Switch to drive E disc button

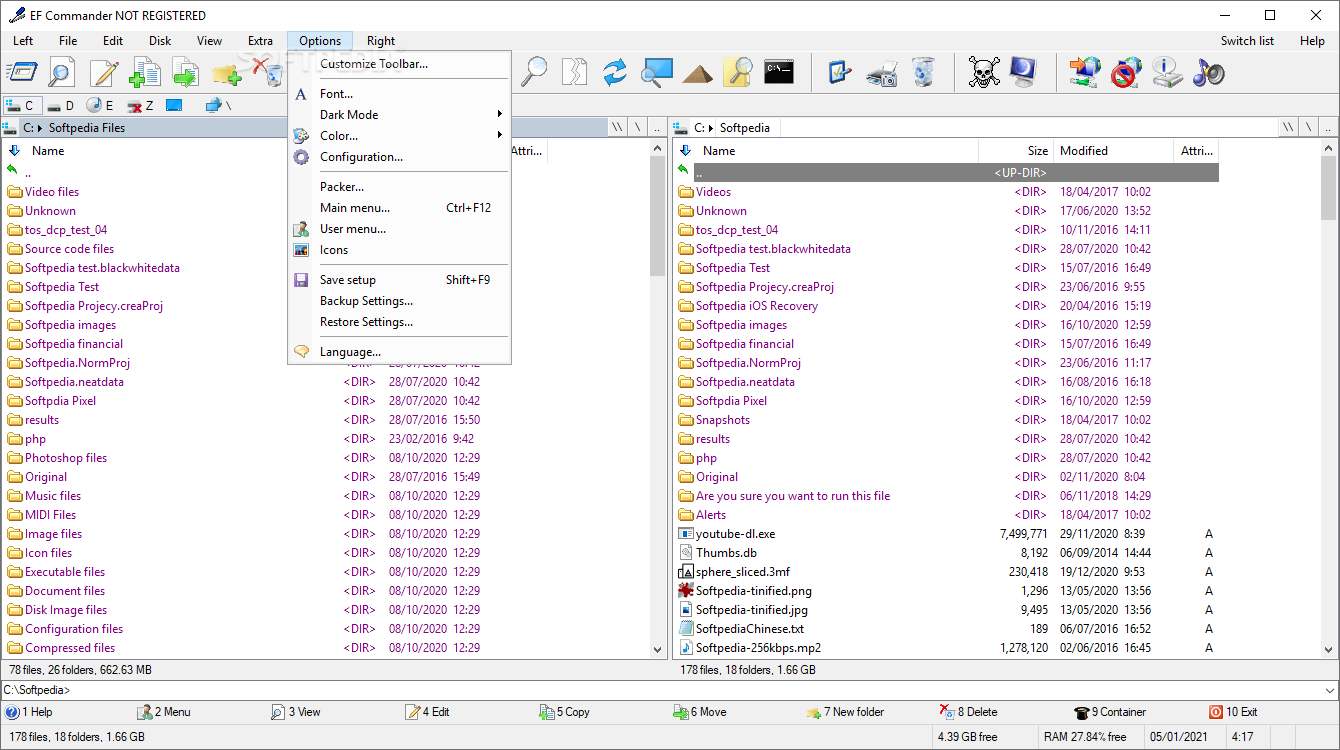101,105
